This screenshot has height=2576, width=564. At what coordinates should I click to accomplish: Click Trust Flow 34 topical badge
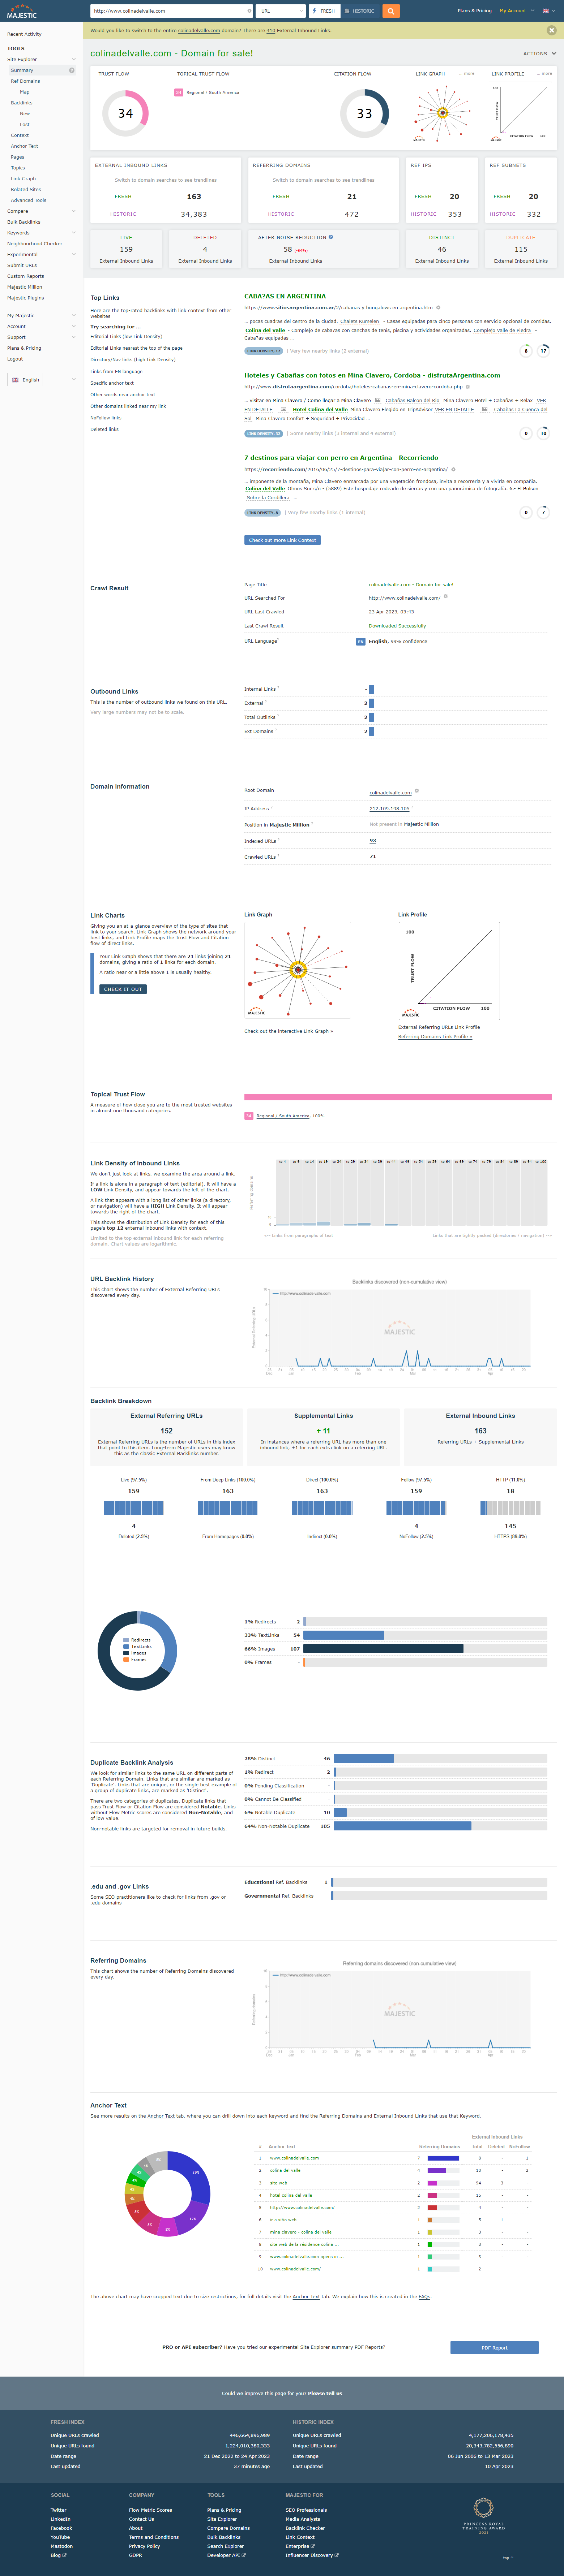pos(179,93)
